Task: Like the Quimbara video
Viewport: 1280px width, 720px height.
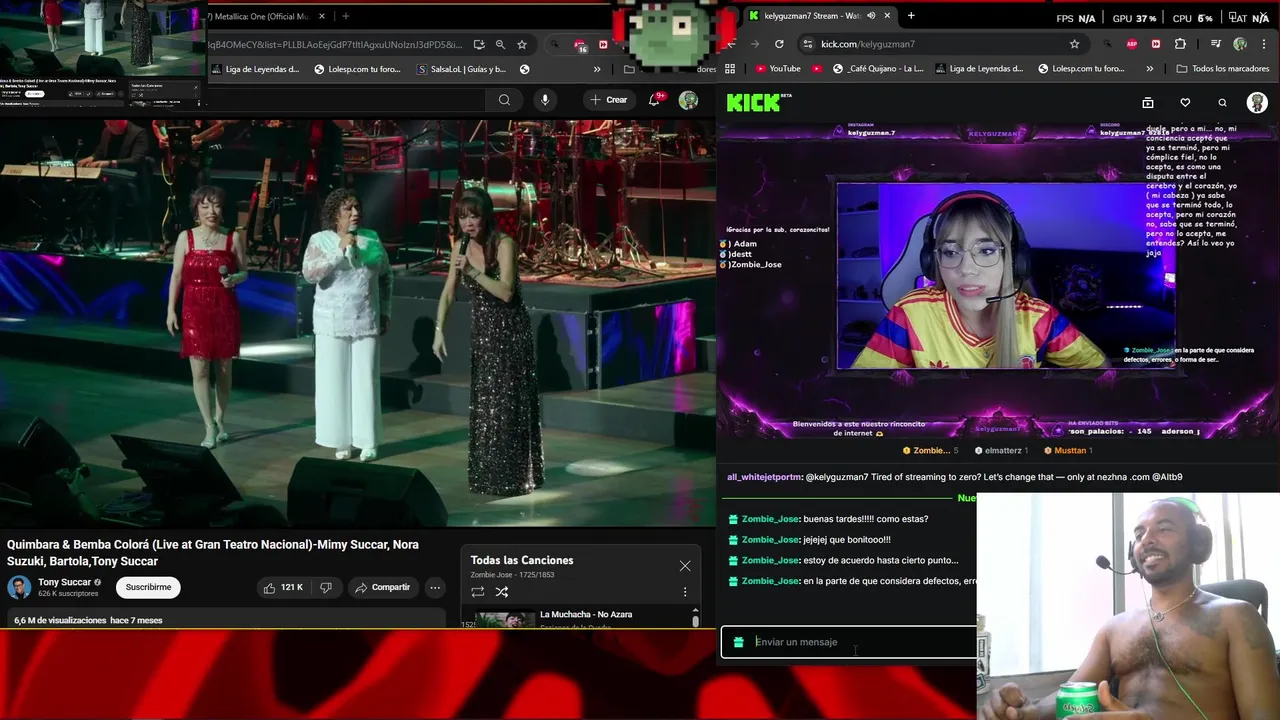Action: [283, 587]
